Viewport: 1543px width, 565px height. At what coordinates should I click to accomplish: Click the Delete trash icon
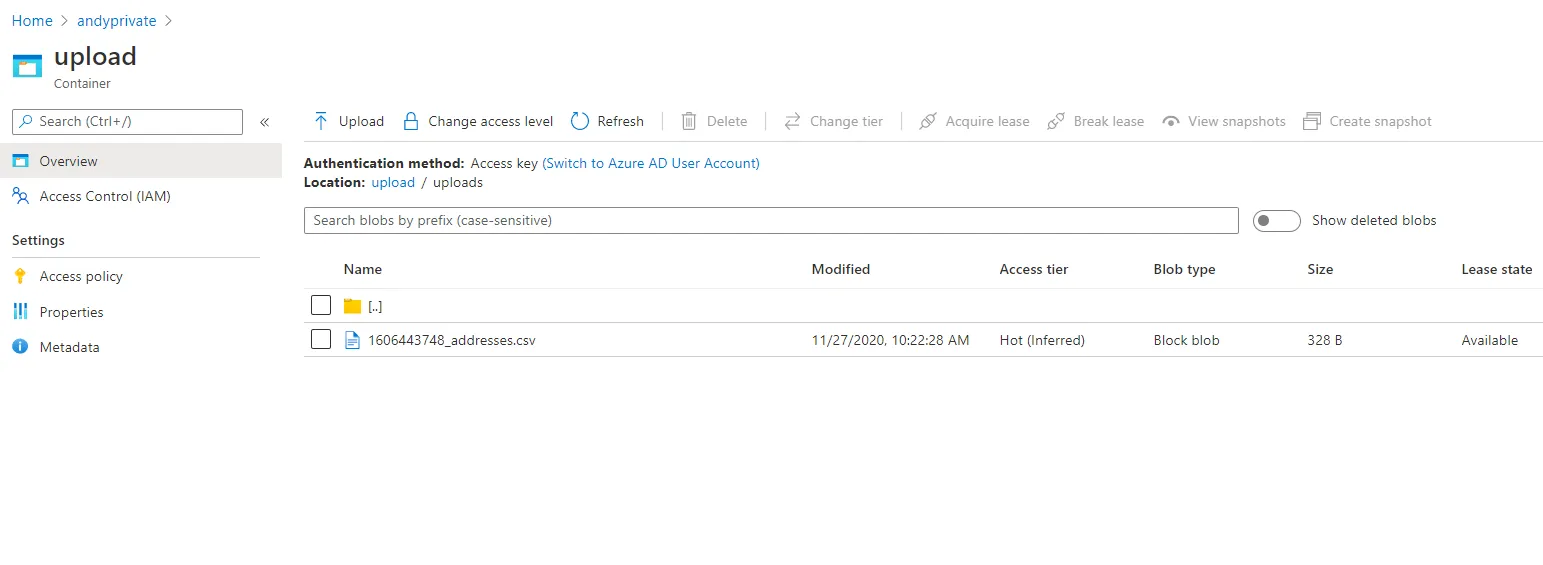(689, 121)
